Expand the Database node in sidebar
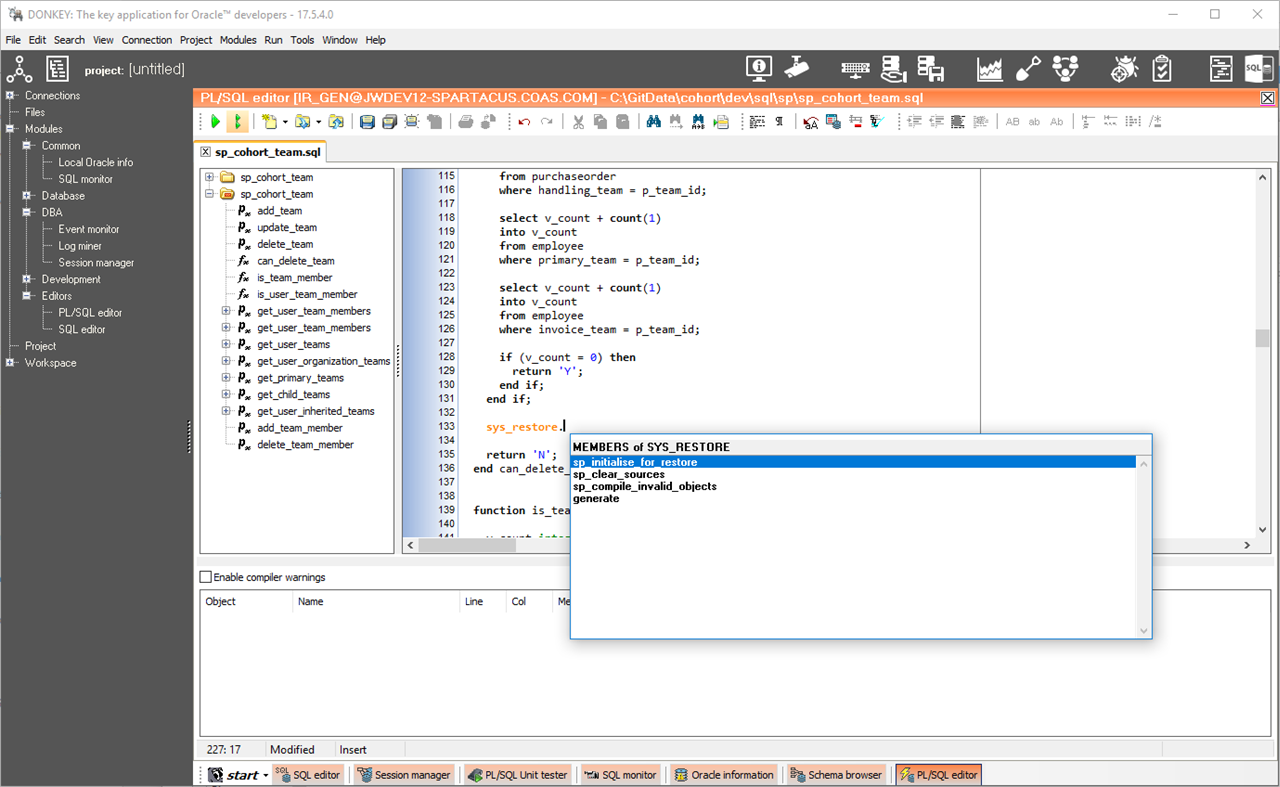The image size is (1280, 787). click(x=27, y=196)
